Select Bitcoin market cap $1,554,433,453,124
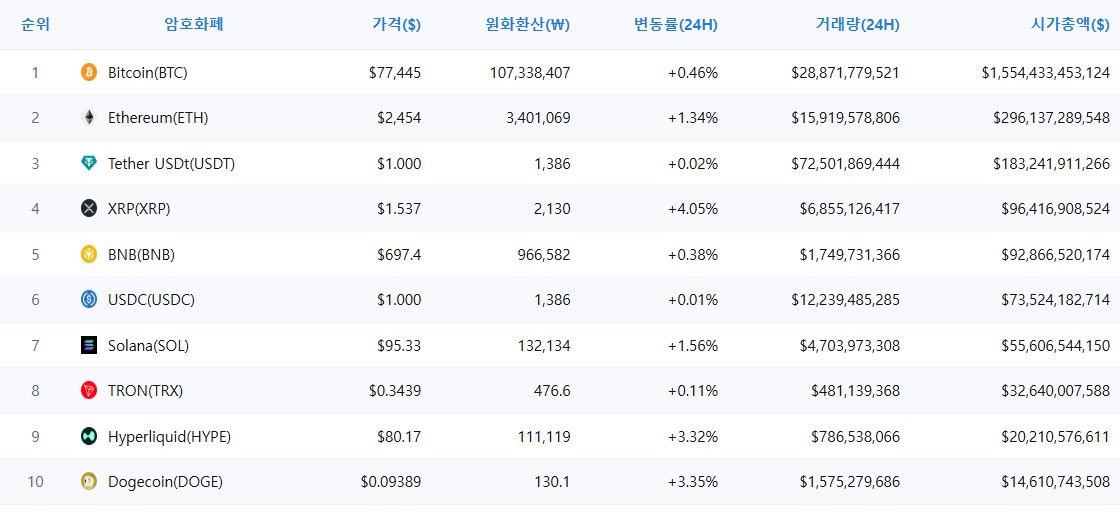This screenshot has height=514, width=1120. pos(1046,72)
